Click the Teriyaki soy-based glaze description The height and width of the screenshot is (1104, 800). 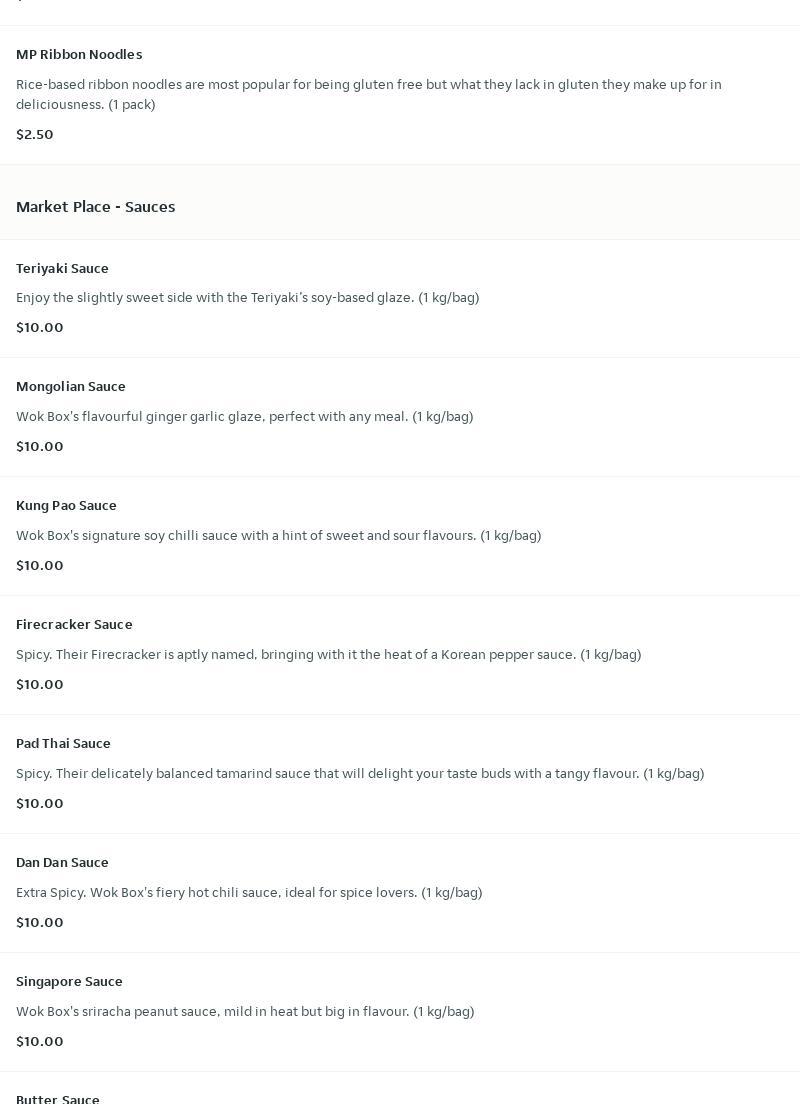247,298
